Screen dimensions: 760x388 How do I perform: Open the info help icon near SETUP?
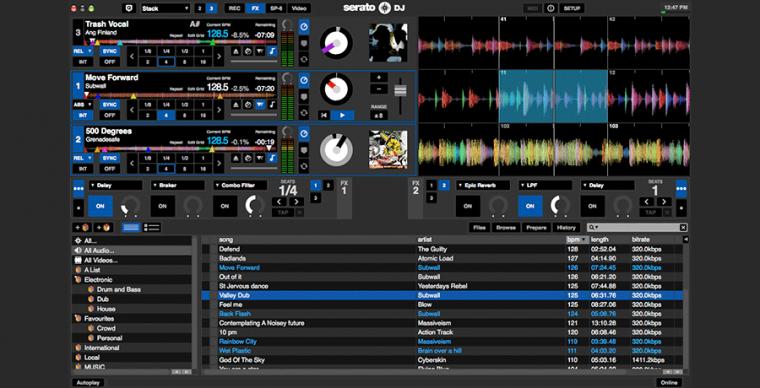(x=550, y=8)
